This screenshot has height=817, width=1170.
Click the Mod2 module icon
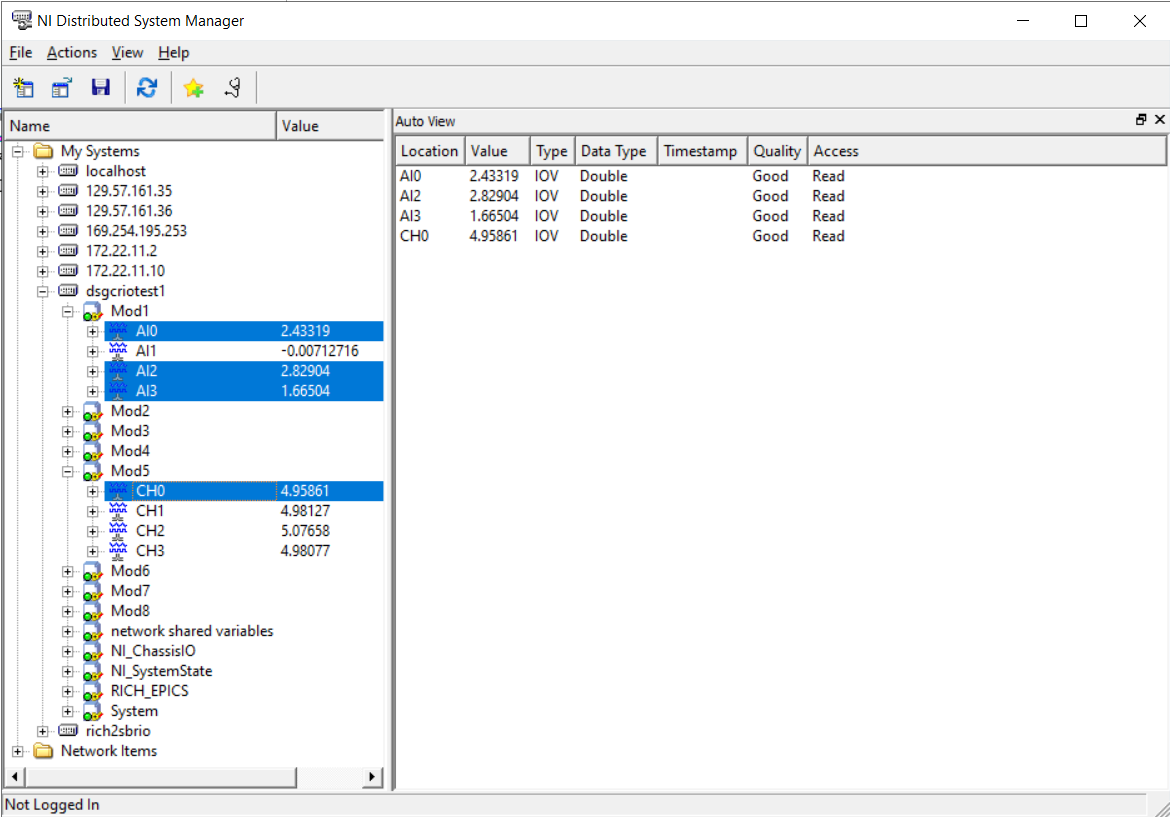click(93, 411)
